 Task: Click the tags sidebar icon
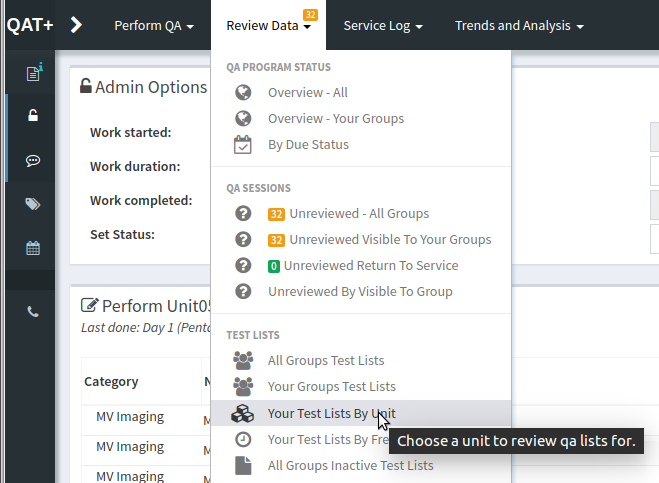pos(33,204)
